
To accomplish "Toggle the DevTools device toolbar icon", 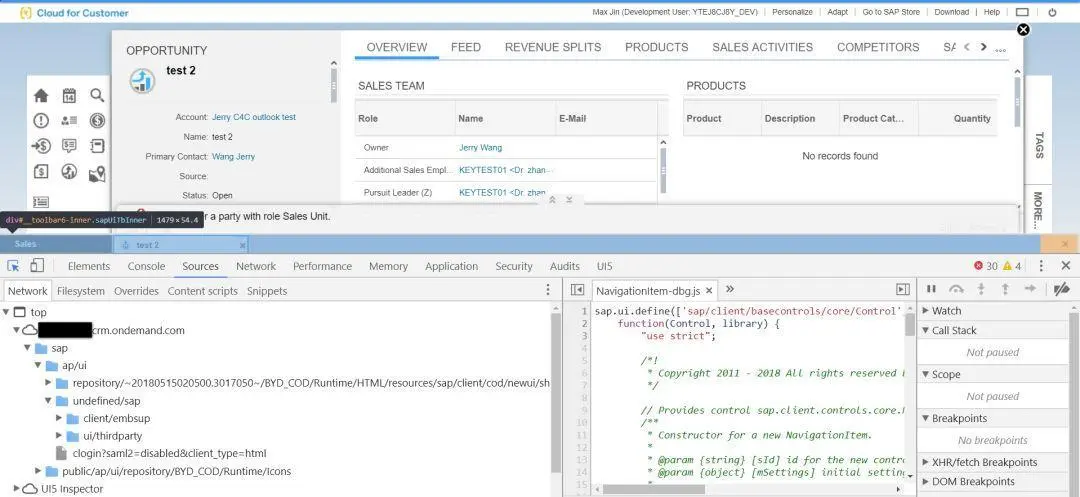I will [37, 266].
